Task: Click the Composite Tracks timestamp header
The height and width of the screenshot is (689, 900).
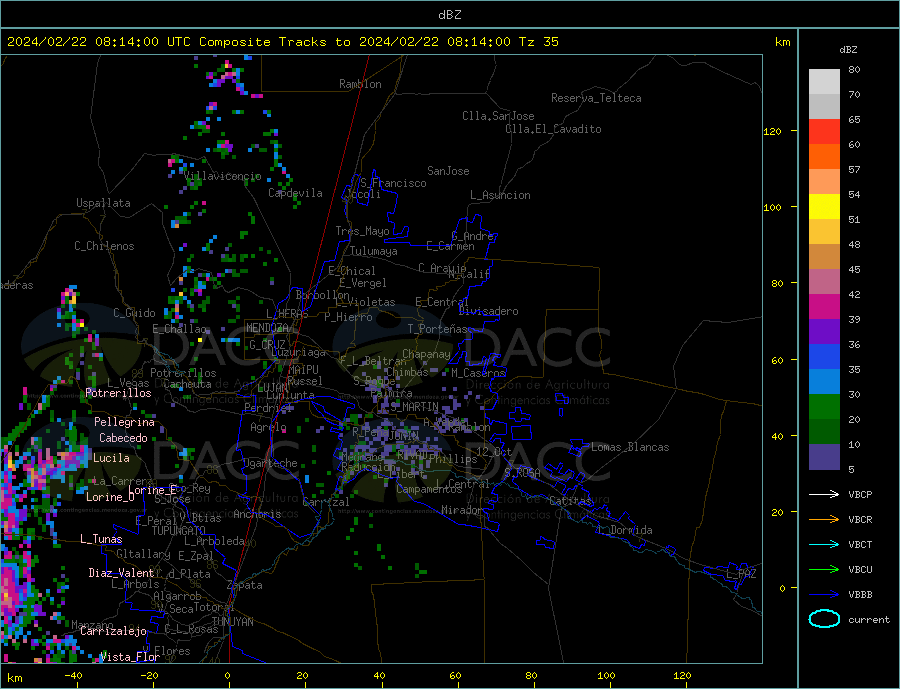Action: (283, 42)
